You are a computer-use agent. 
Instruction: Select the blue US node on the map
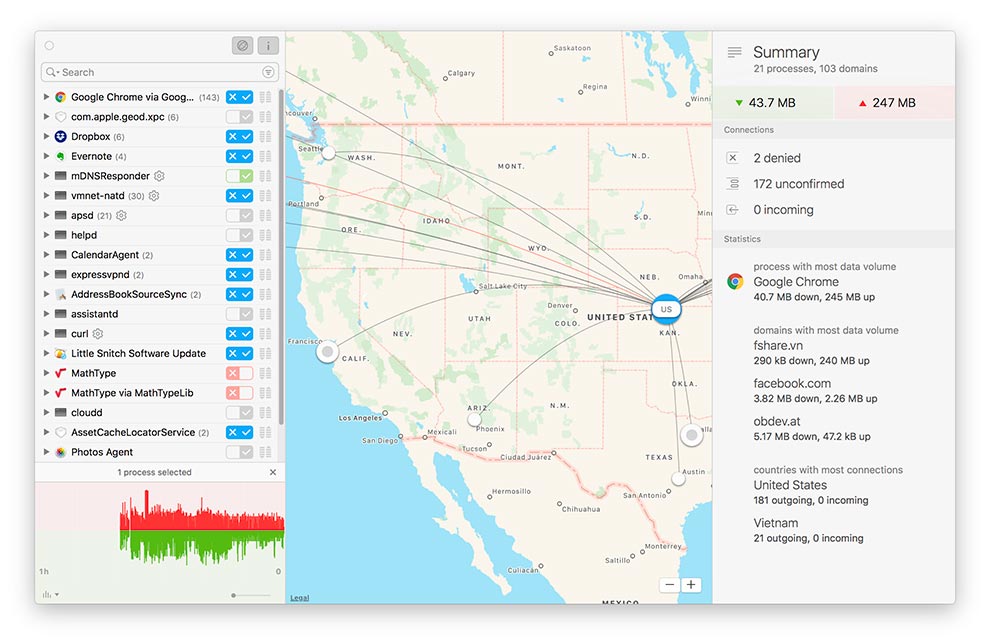pos(666,309)
